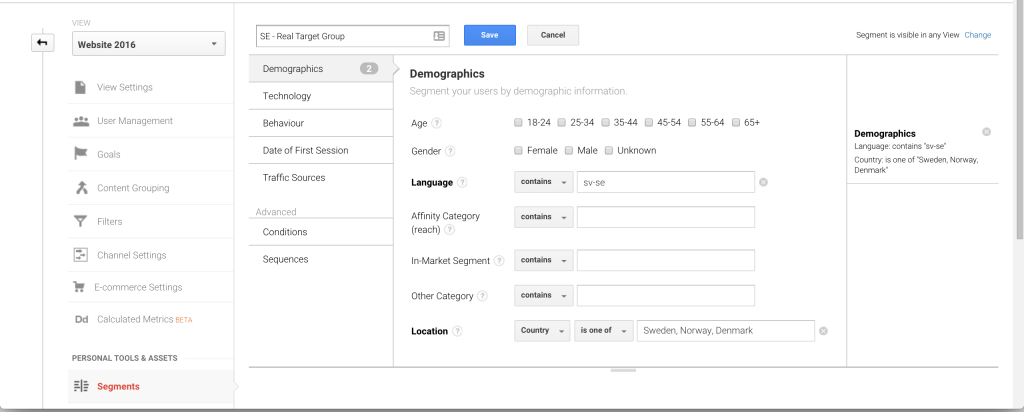Switch to the Technology tab
This screenshot has height=412, width=1024.
[x=321, y=96]
